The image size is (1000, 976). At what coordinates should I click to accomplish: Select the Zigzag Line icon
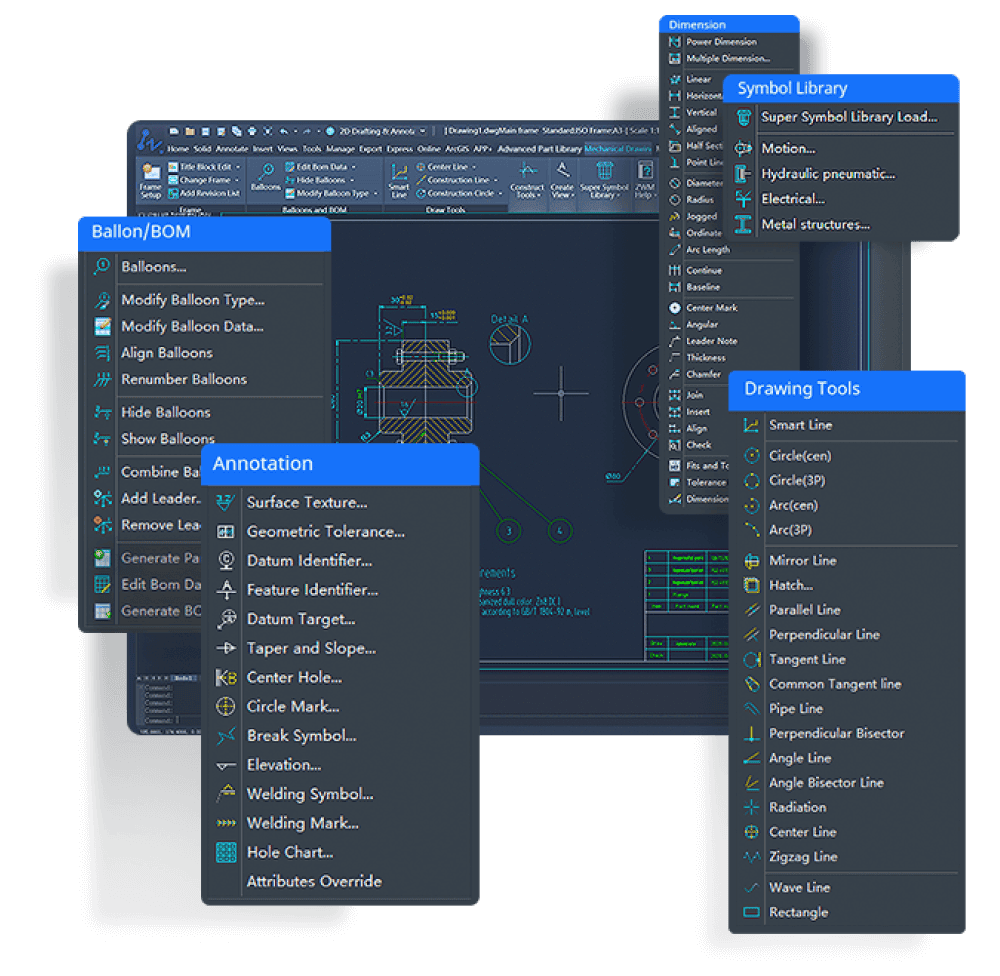[752, 857]
